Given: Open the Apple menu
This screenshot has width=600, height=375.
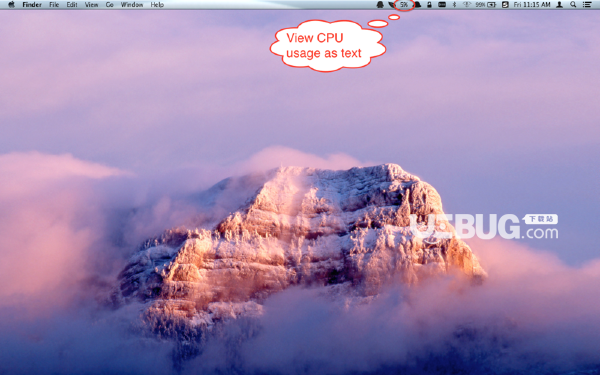Looking at the screenshot, I should (x=11, y=5).
